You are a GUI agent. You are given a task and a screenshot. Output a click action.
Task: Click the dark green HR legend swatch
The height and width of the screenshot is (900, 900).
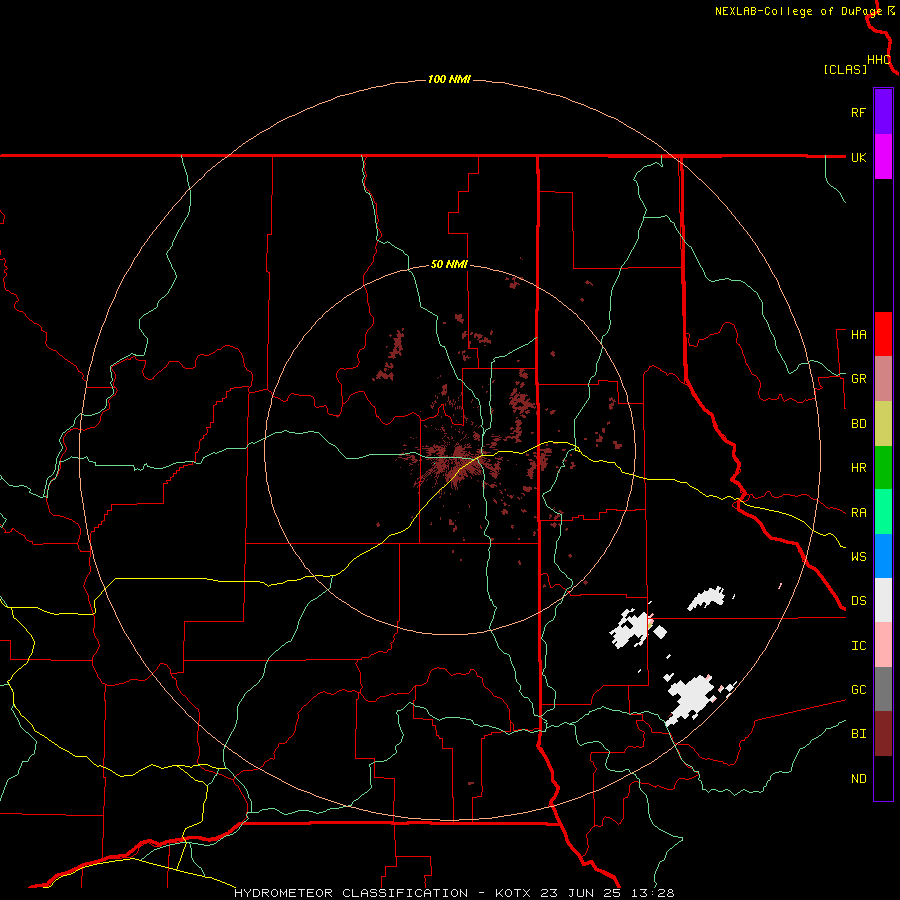(883, 467)
